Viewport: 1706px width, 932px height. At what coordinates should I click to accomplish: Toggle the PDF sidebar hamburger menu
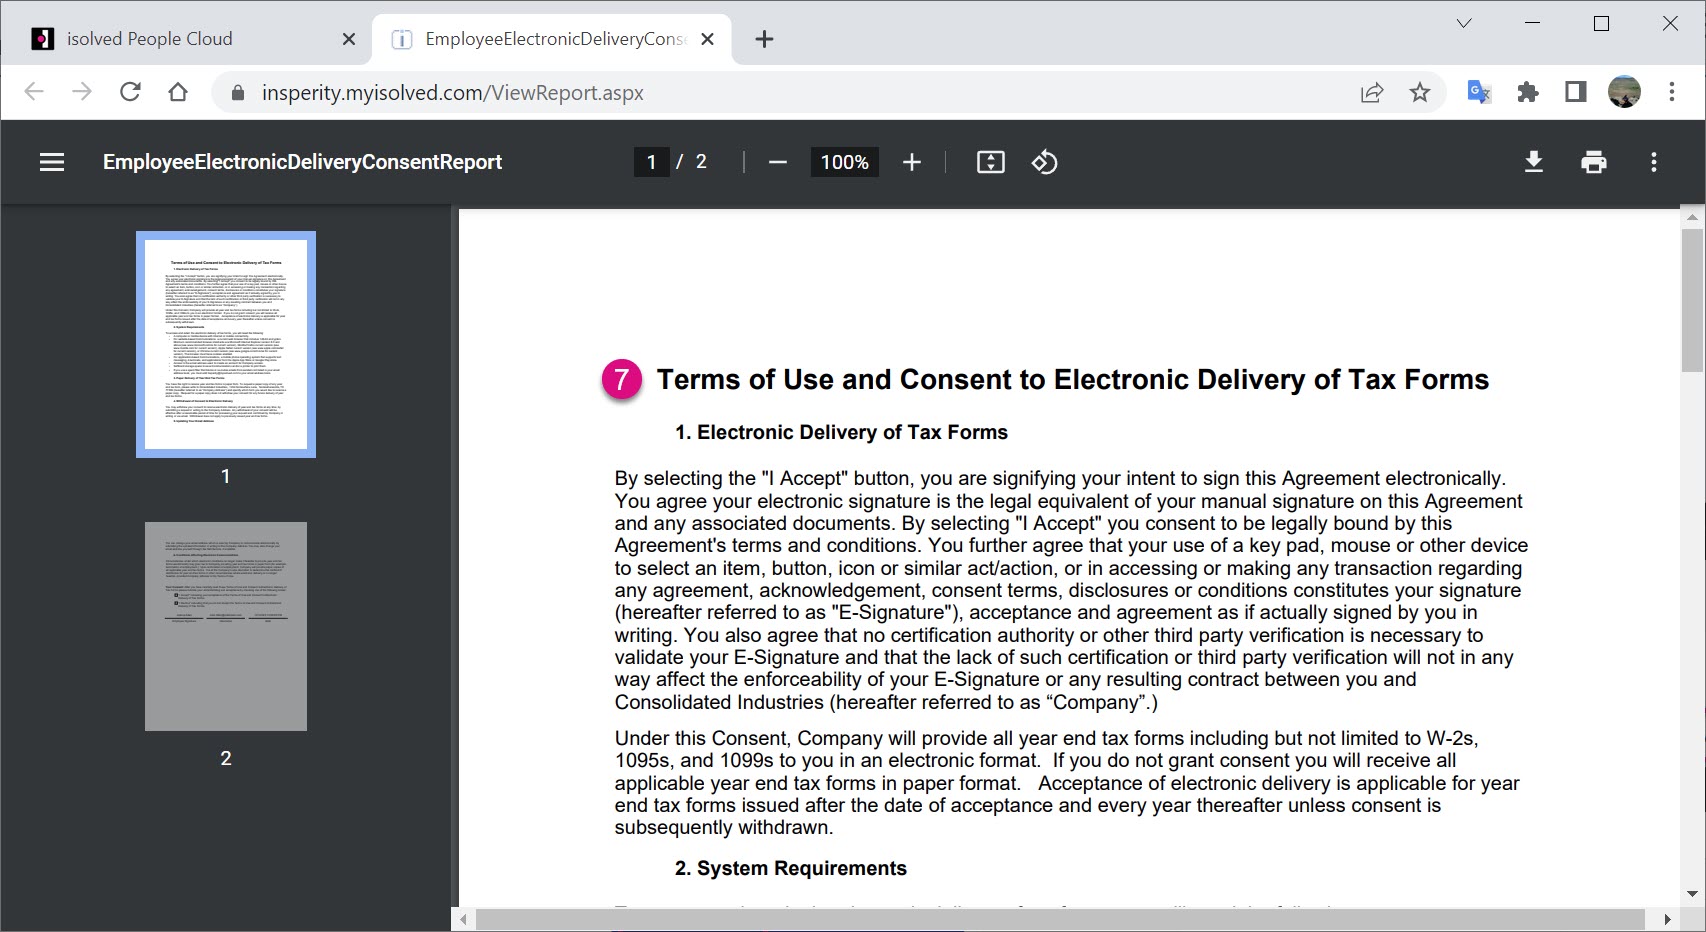[x=52, y=162]
